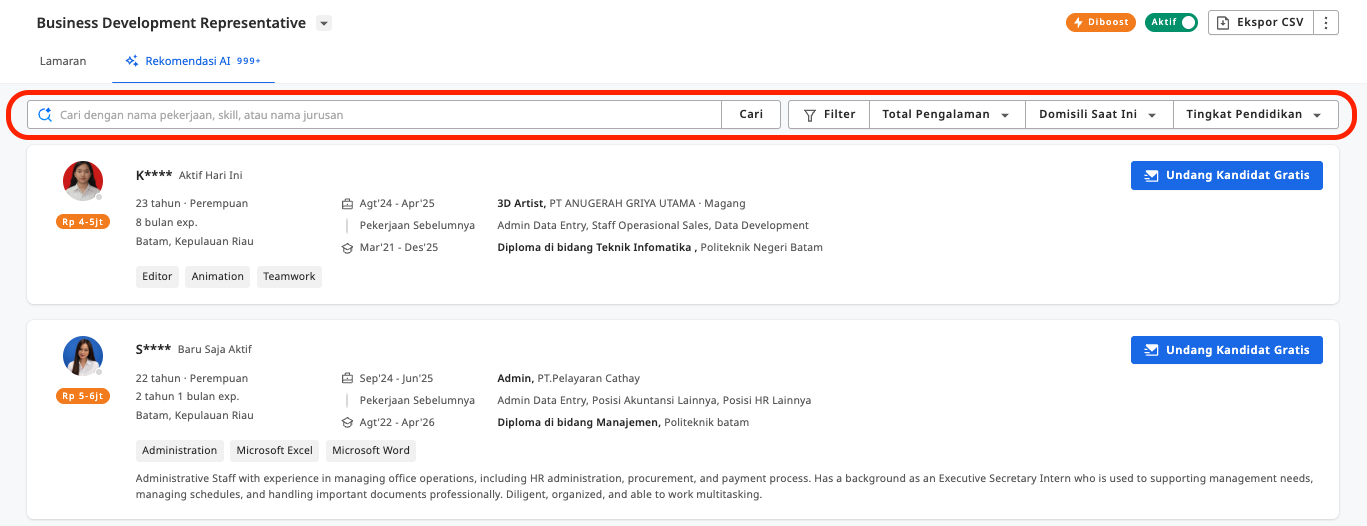Image resolution: width=1367 pixels, height=526 pixels.
Task: Click the 3D Artist job title text
Action: (521, 203)
